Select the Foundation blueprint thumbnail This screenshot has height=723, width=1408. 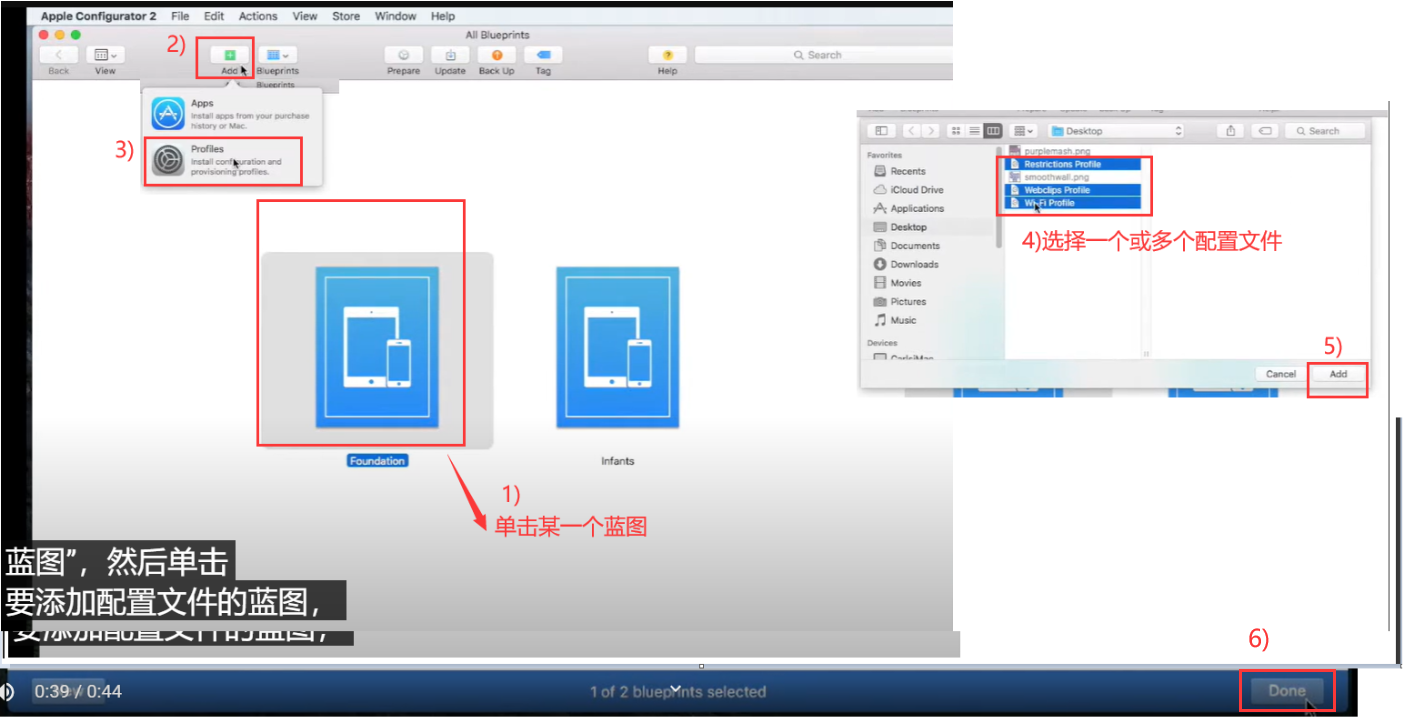(x=377, y=347)
